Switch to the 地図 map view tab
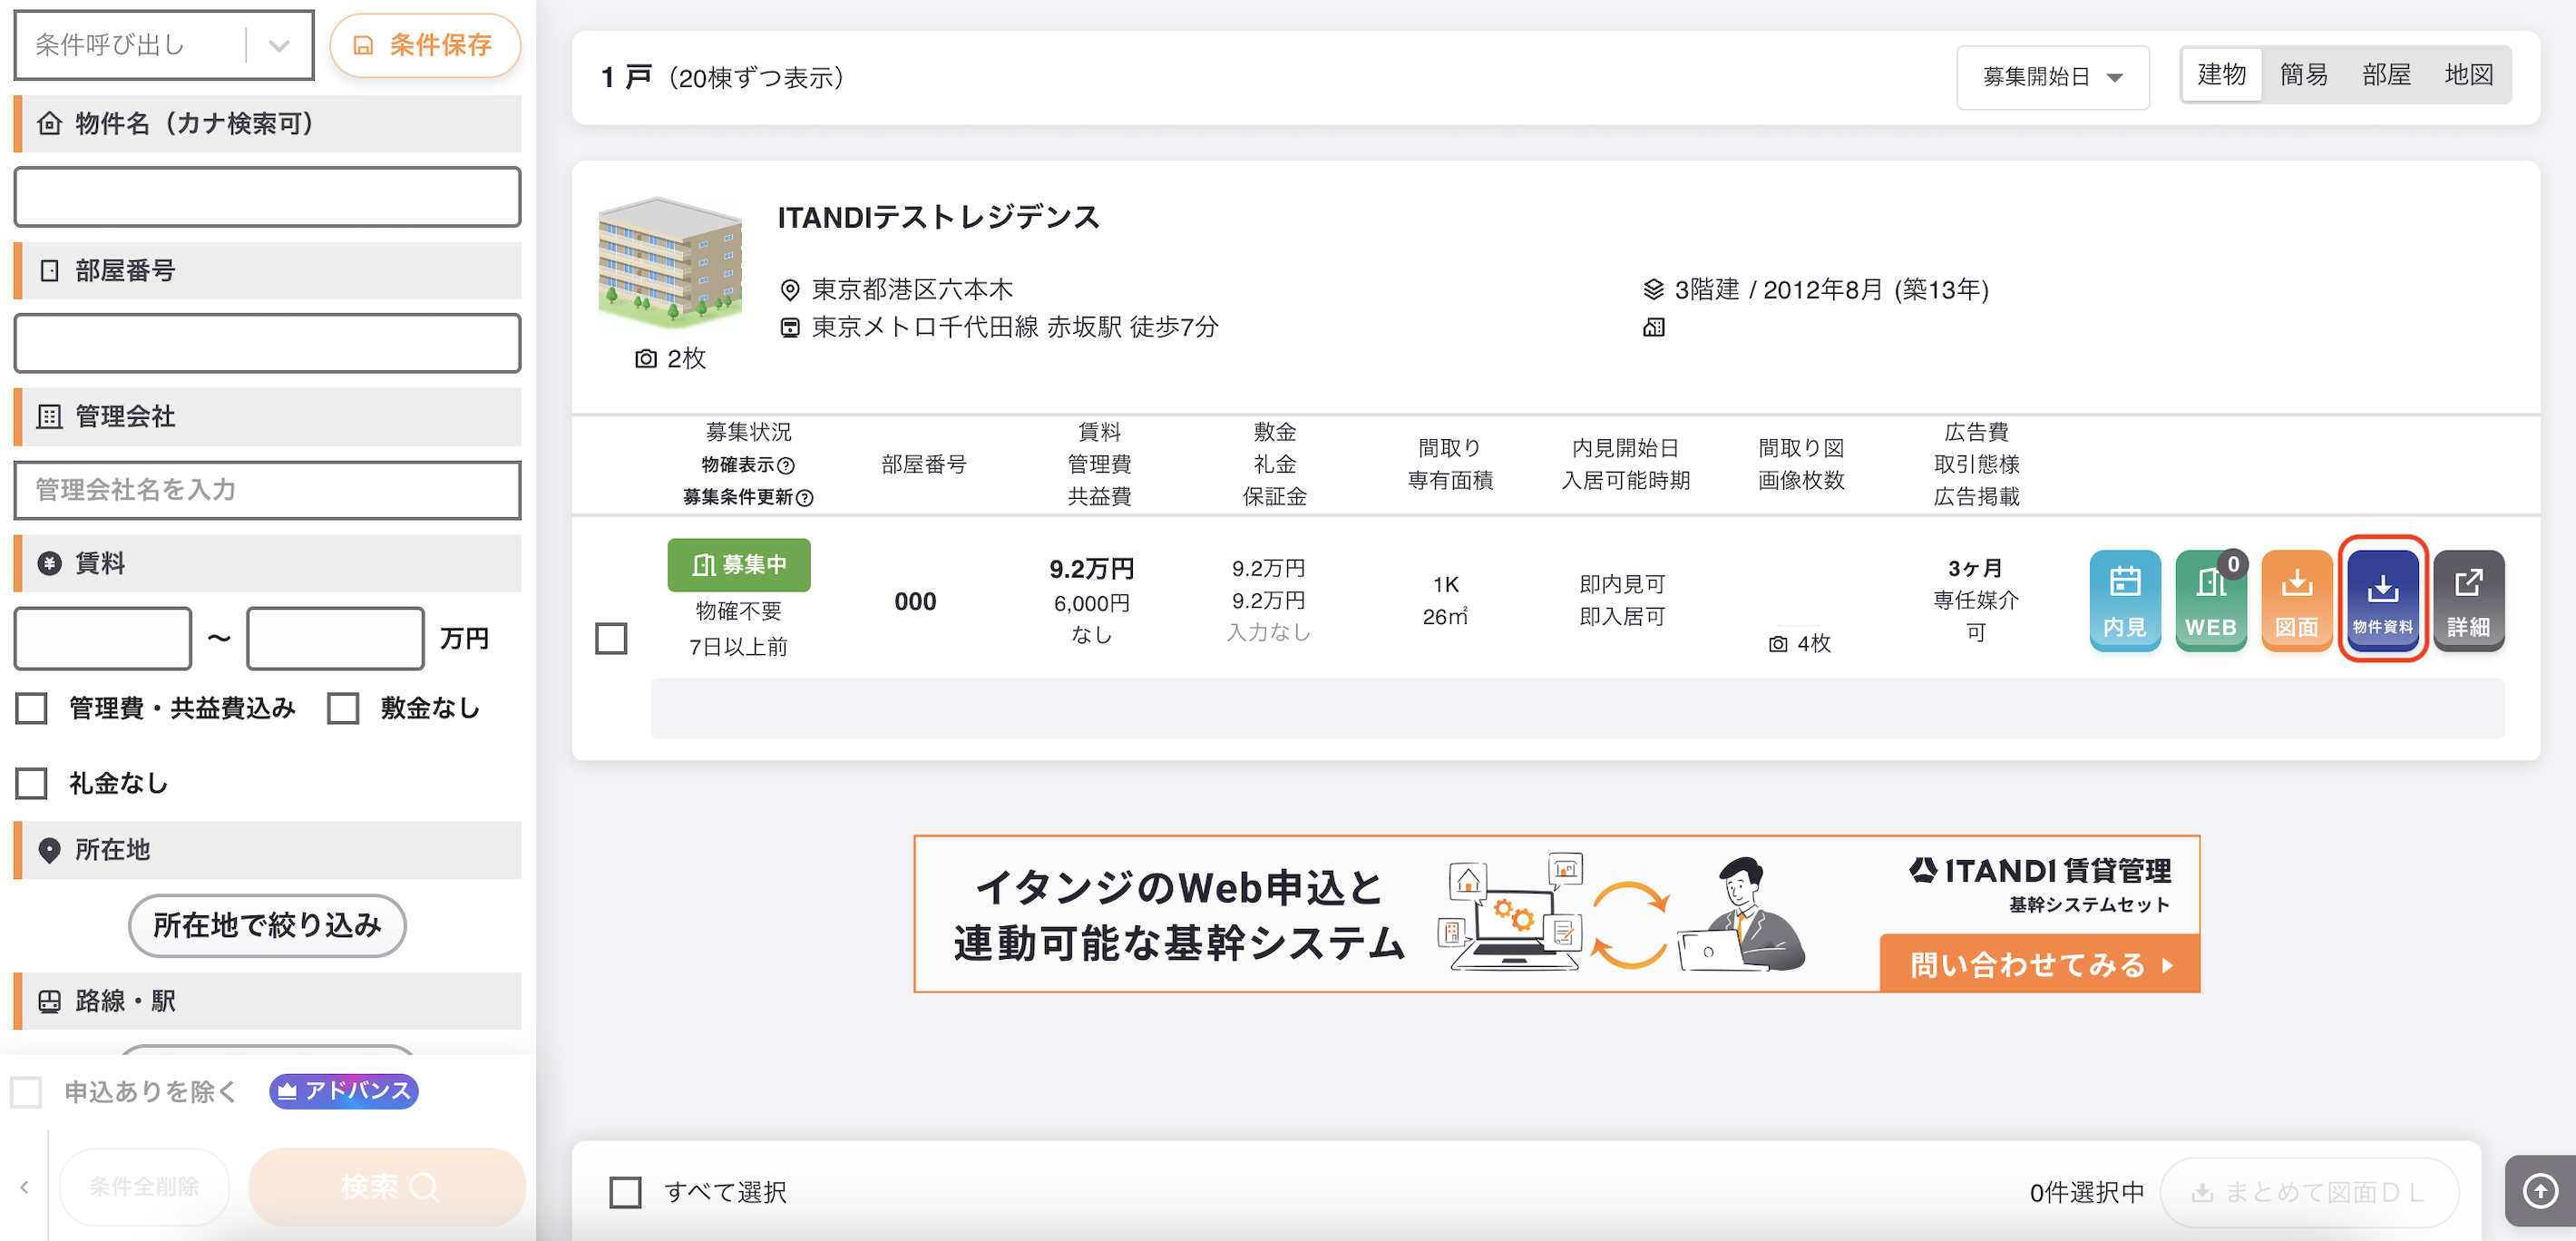 pyautogui.click(x=2469, y=75)
